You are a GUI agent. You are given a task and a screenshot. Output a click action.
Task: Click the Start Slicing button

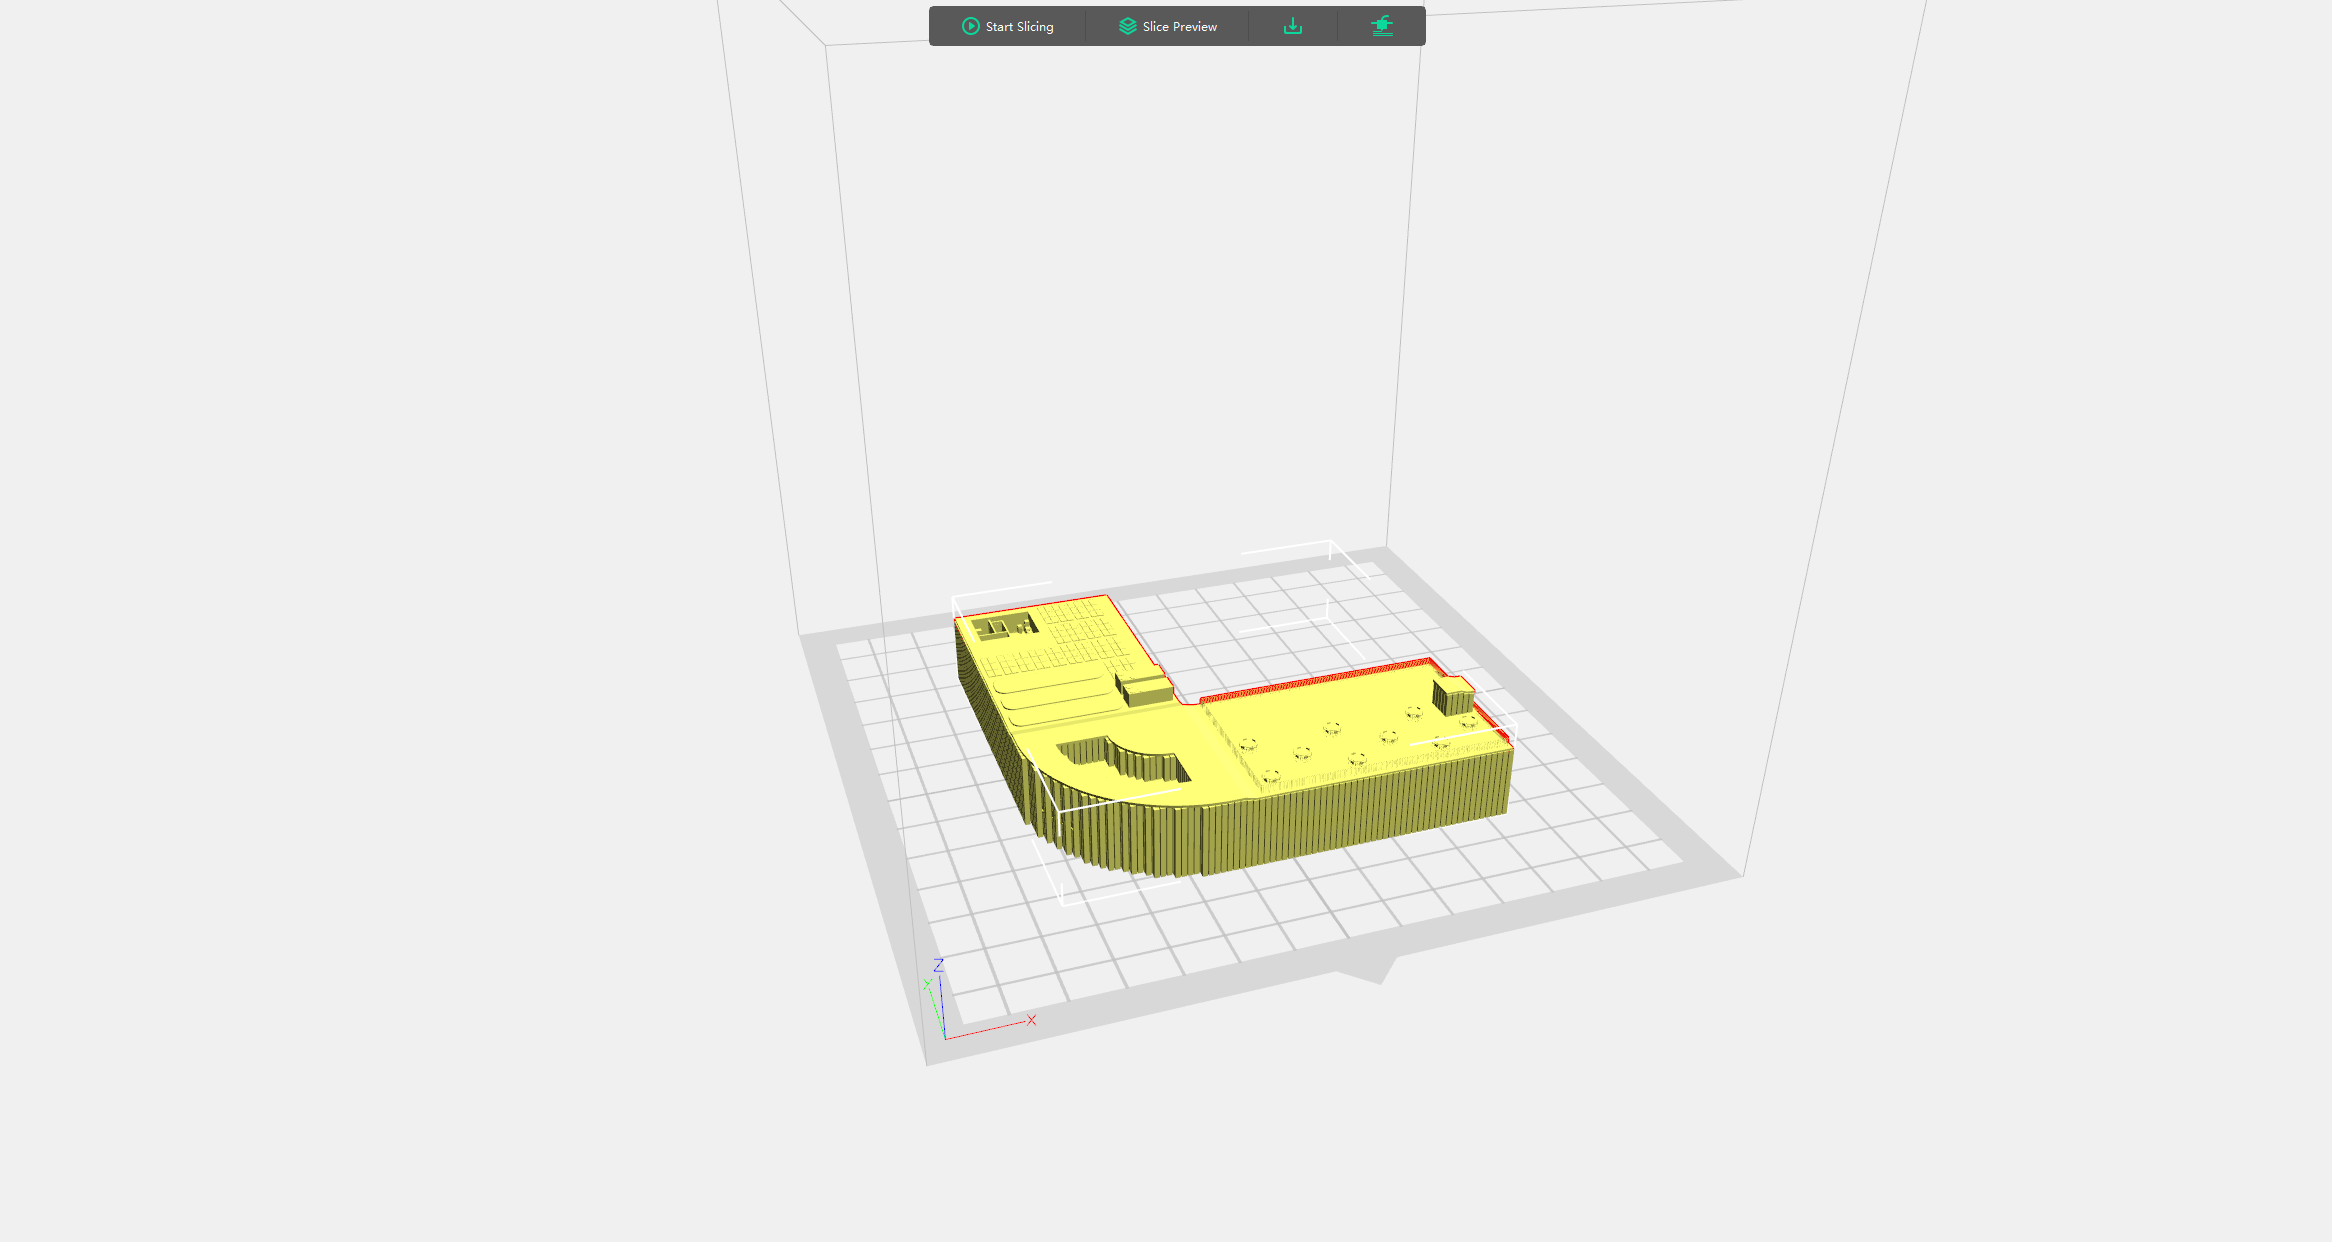[1007, 27]
